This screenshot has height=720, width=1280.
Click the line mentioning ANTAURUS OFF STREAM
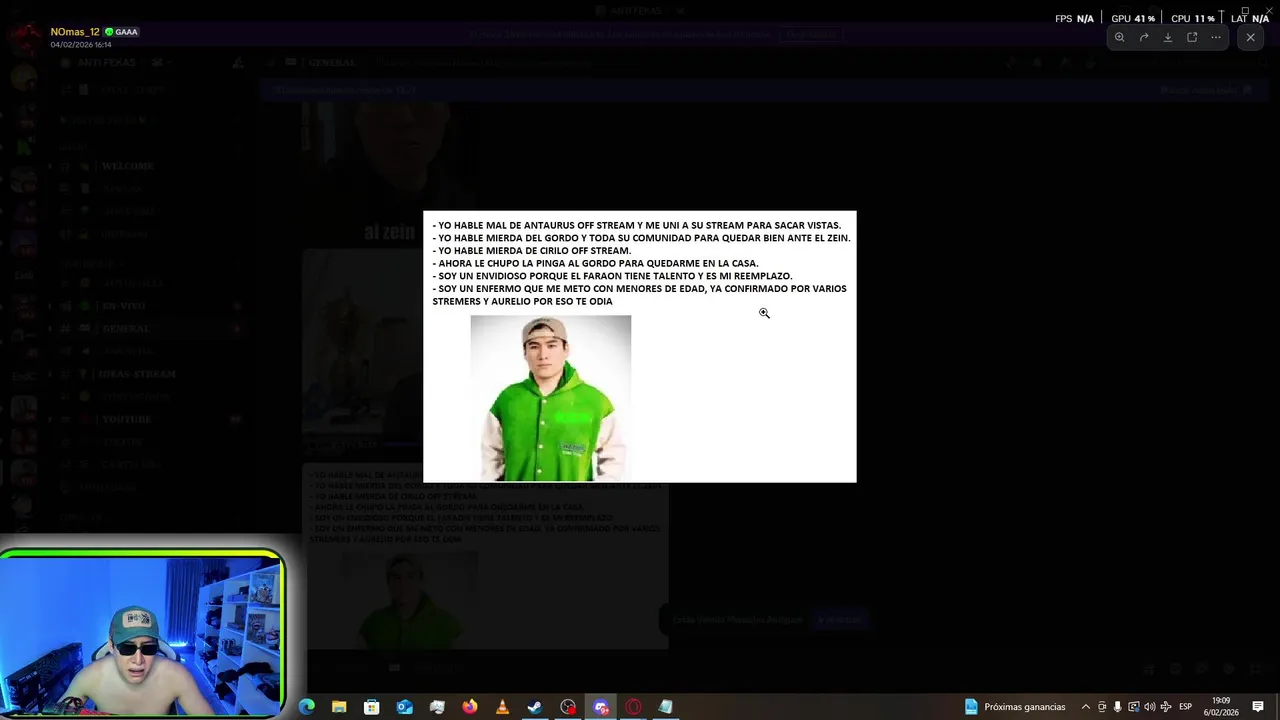(x=637, y=225)
